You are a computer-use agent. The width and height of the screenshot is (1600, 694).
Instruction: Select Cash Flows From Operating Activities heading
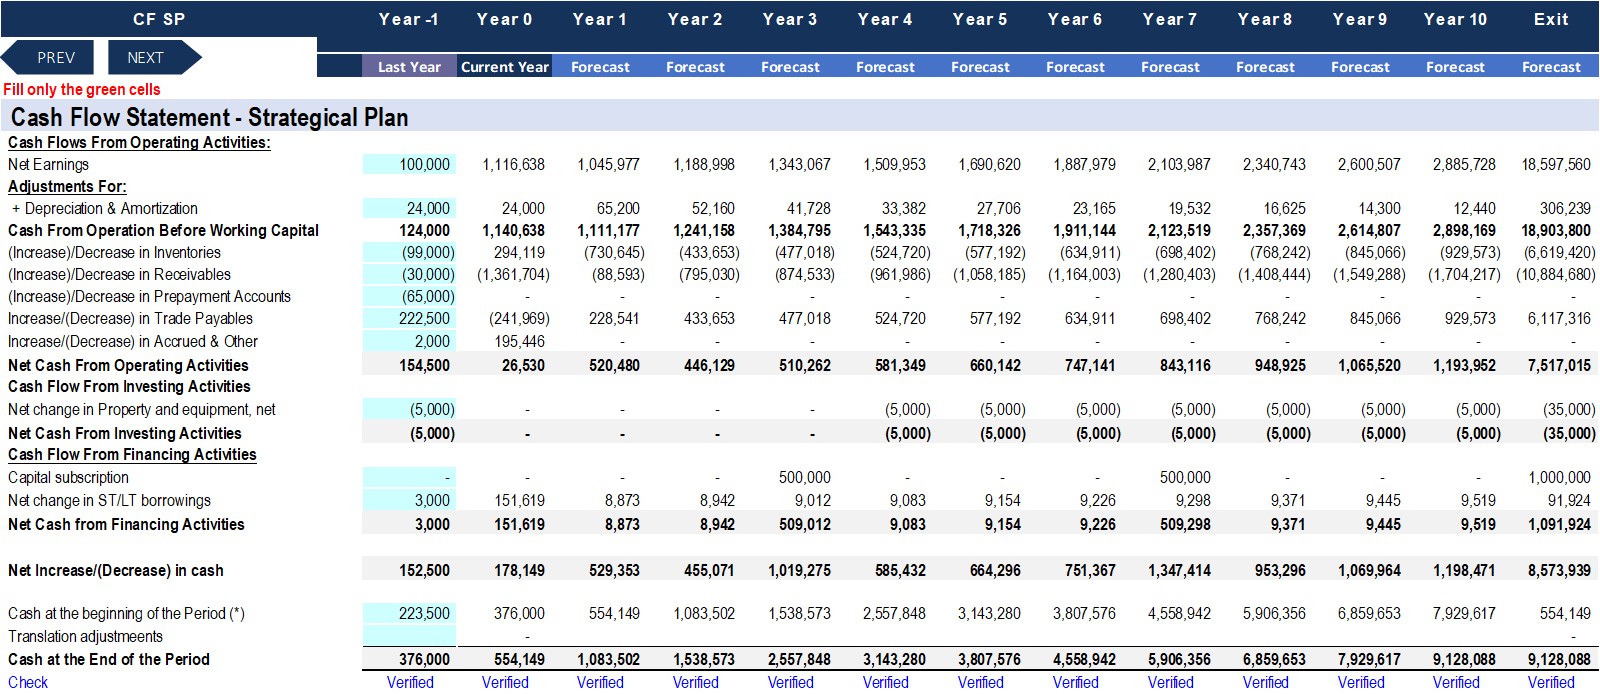[139, 142]
